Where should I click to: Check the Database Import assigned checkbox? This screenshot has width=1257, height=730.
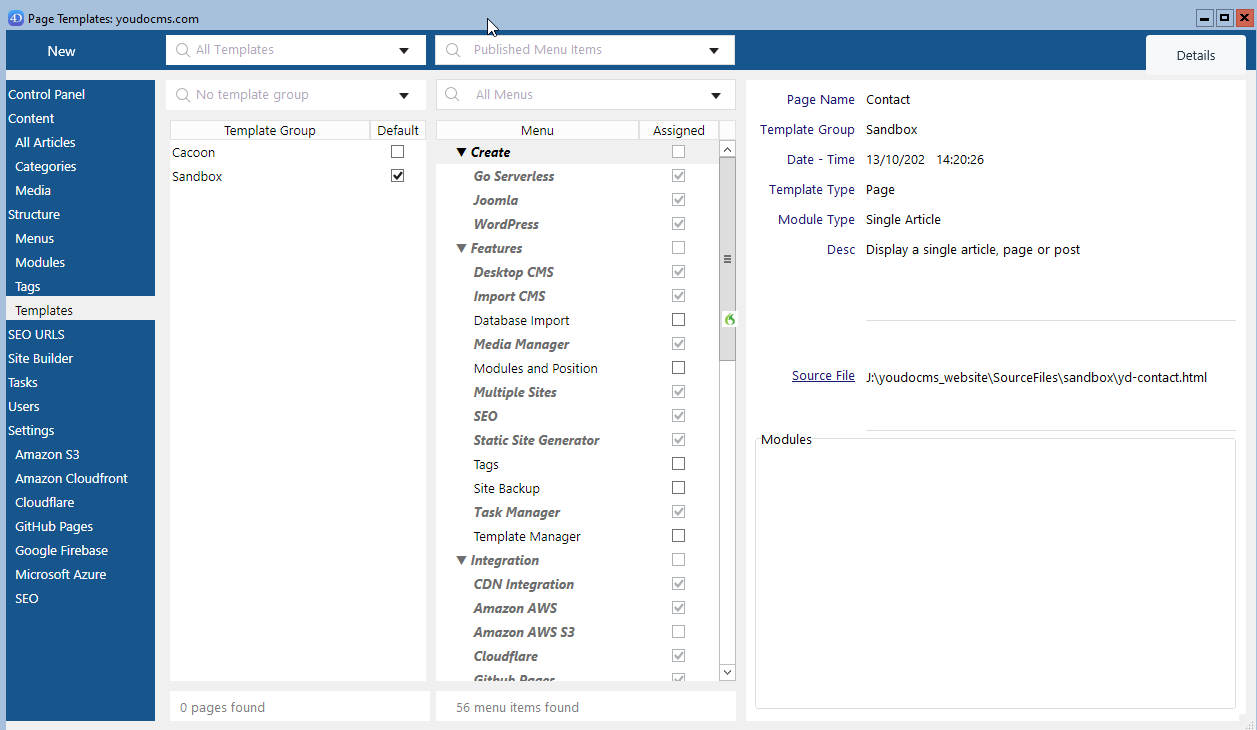[678, 320]
